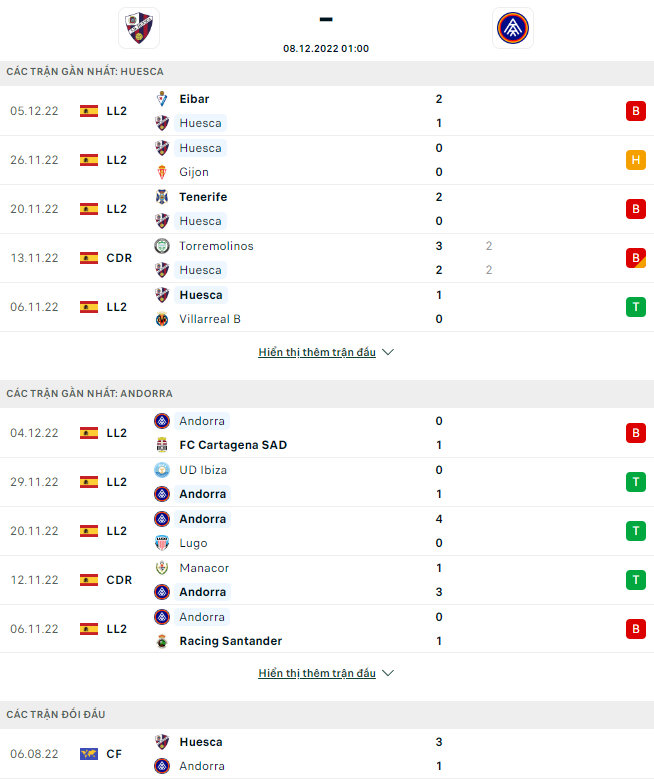654x779 pixels.
Task: Click the green T badge for Villarreal B match
Action: (636, 307)
